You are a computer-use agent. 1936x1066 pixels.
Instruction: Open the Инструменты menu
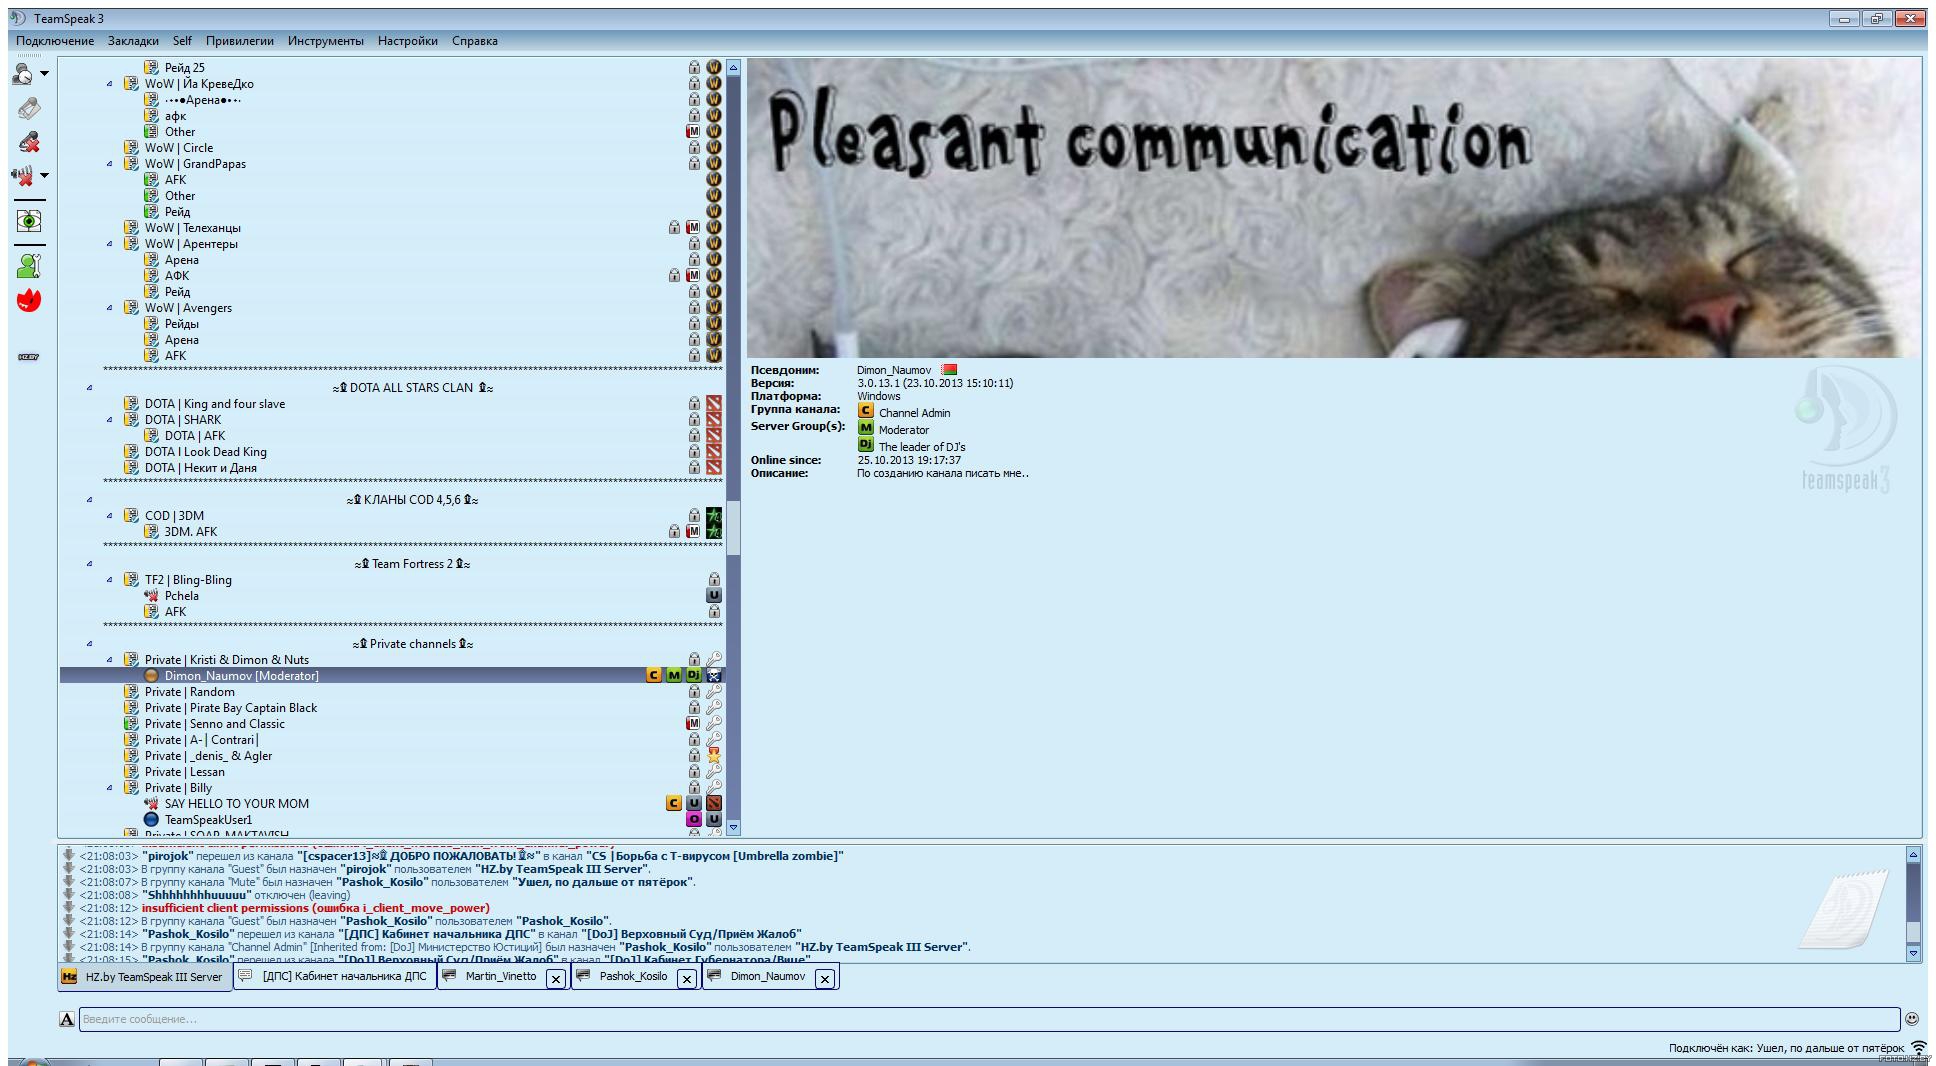click(326, 41)
